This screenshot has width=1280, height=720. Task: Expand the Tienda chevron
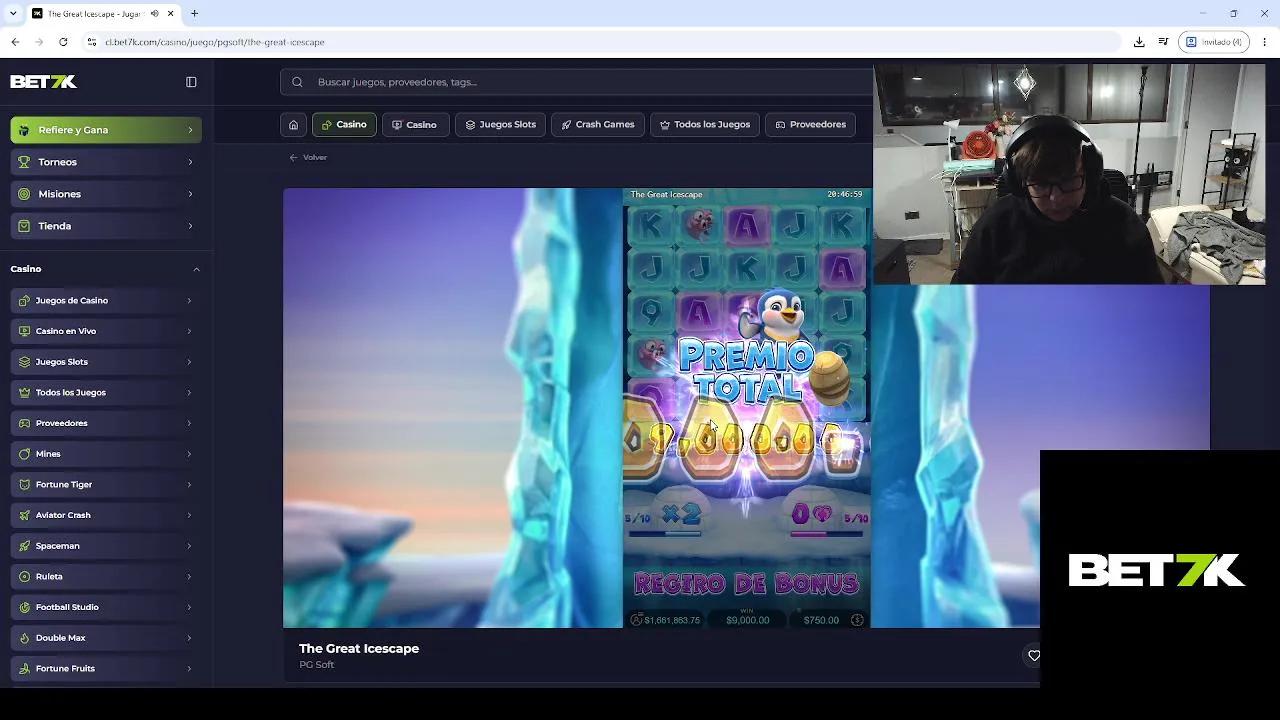(190, 226)
